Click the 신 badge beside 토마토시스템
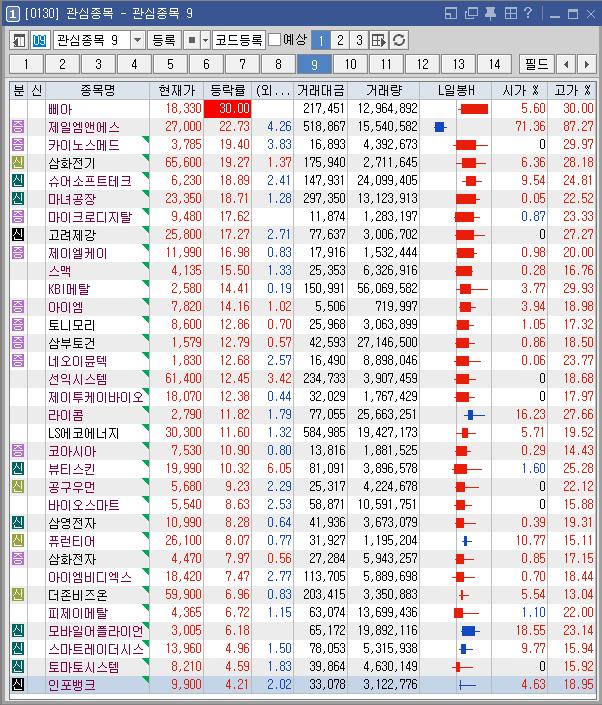 tap(18, 666)
